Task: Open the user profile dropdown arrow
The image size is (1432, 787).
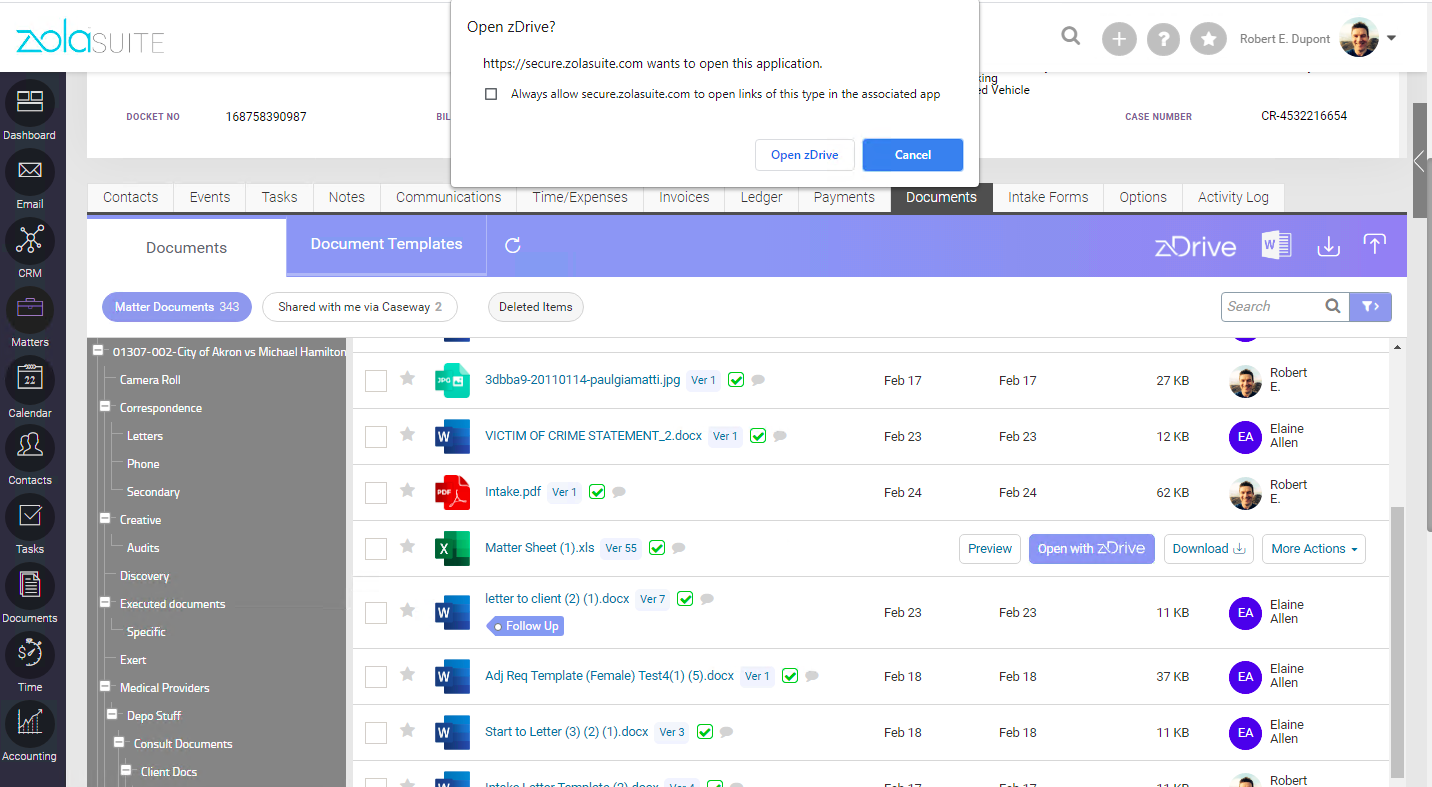Action: click(x=1391, y=39)
